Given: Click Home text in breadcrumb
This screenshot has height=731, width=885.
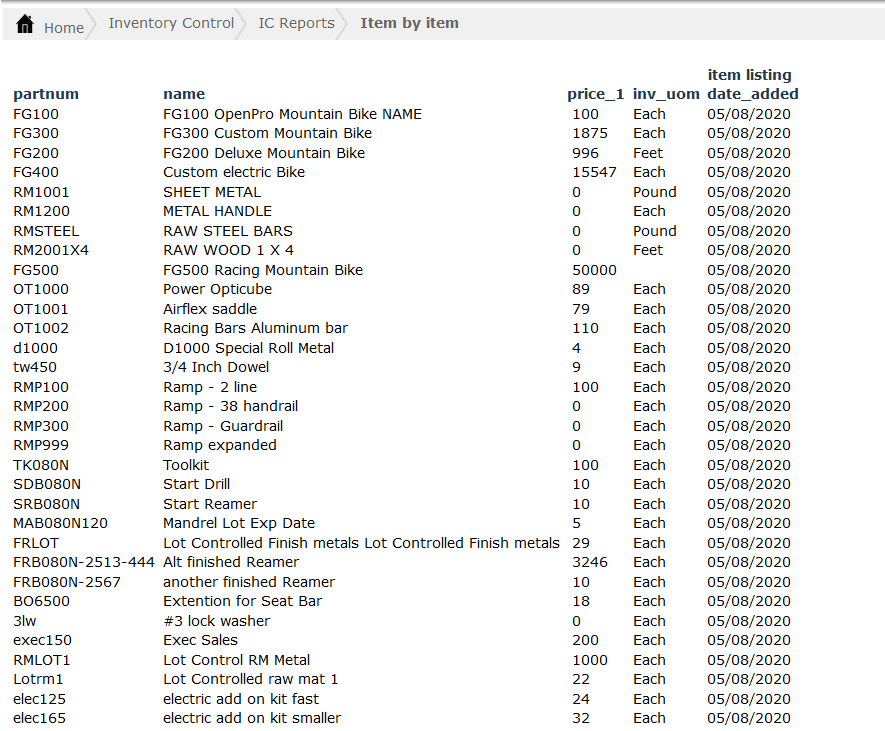Looking at the screenshot, I should coord(64,28).
